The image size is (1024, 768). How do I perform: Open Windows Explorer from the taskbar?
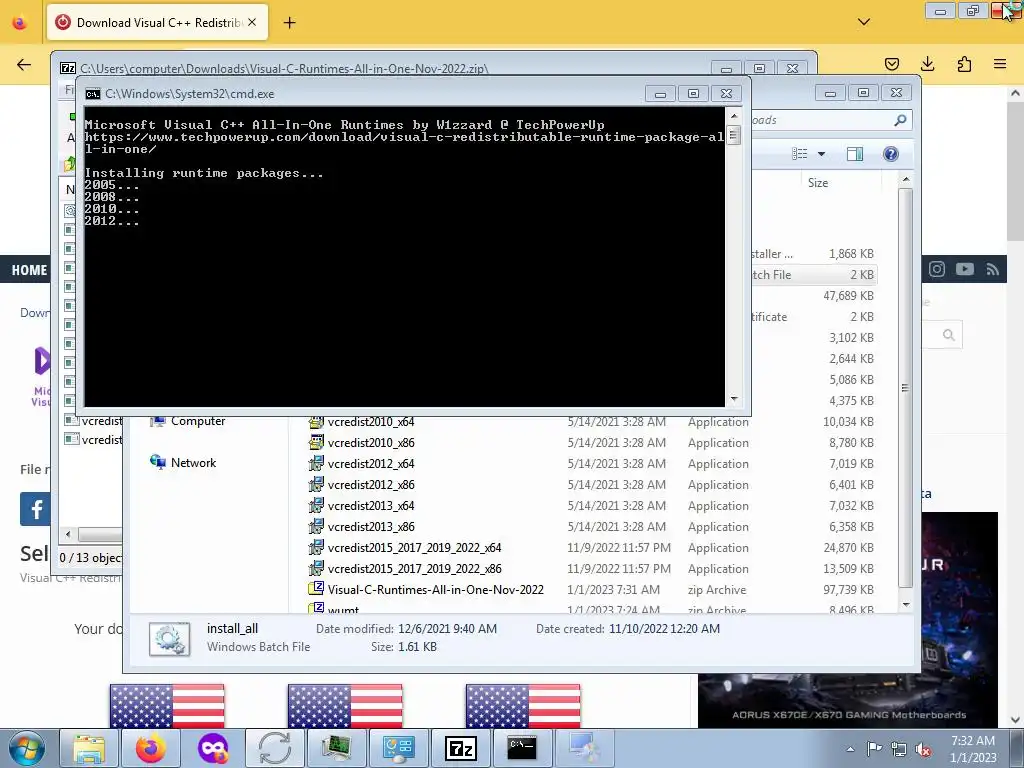point(89,748)
